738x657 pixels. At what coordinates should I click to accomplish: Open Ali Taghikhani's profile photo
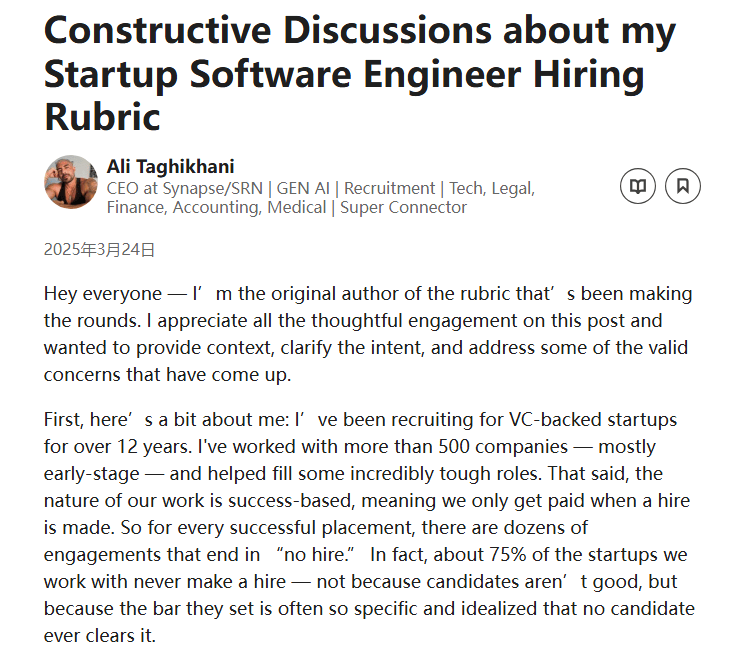[x=71, y=182]
